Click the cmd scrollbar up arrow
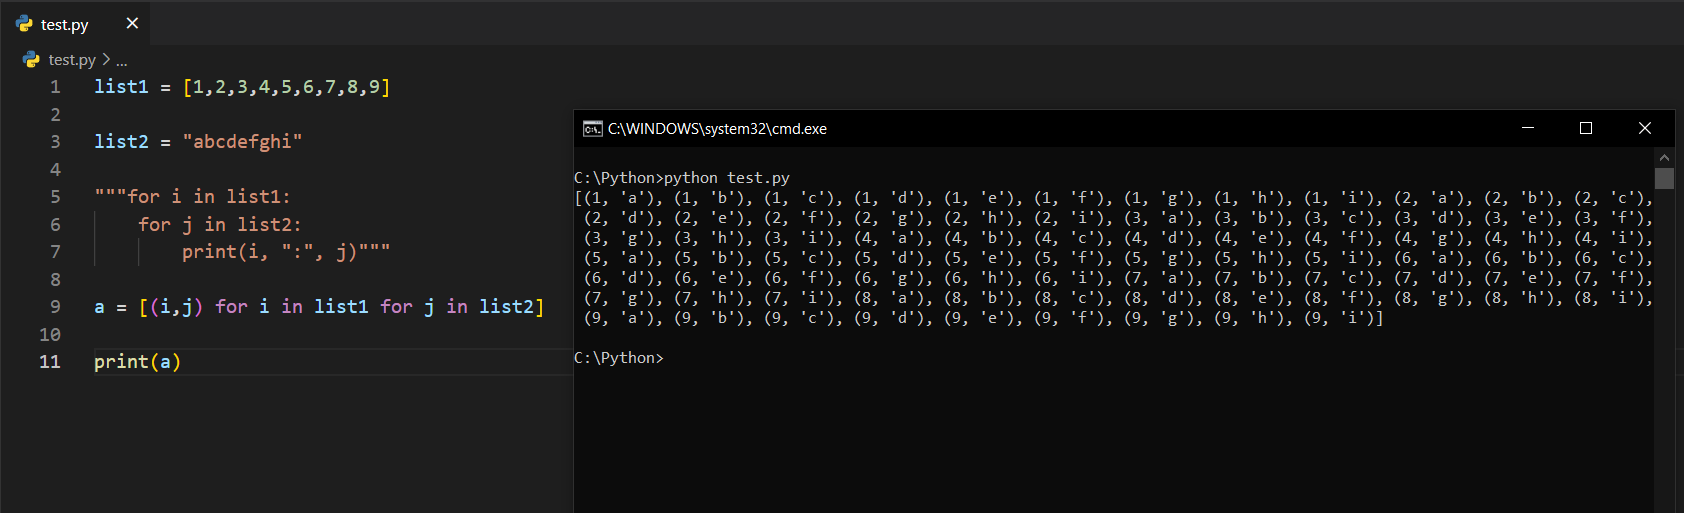This screenshot has width=1684, height=513. click(1664, 158)
